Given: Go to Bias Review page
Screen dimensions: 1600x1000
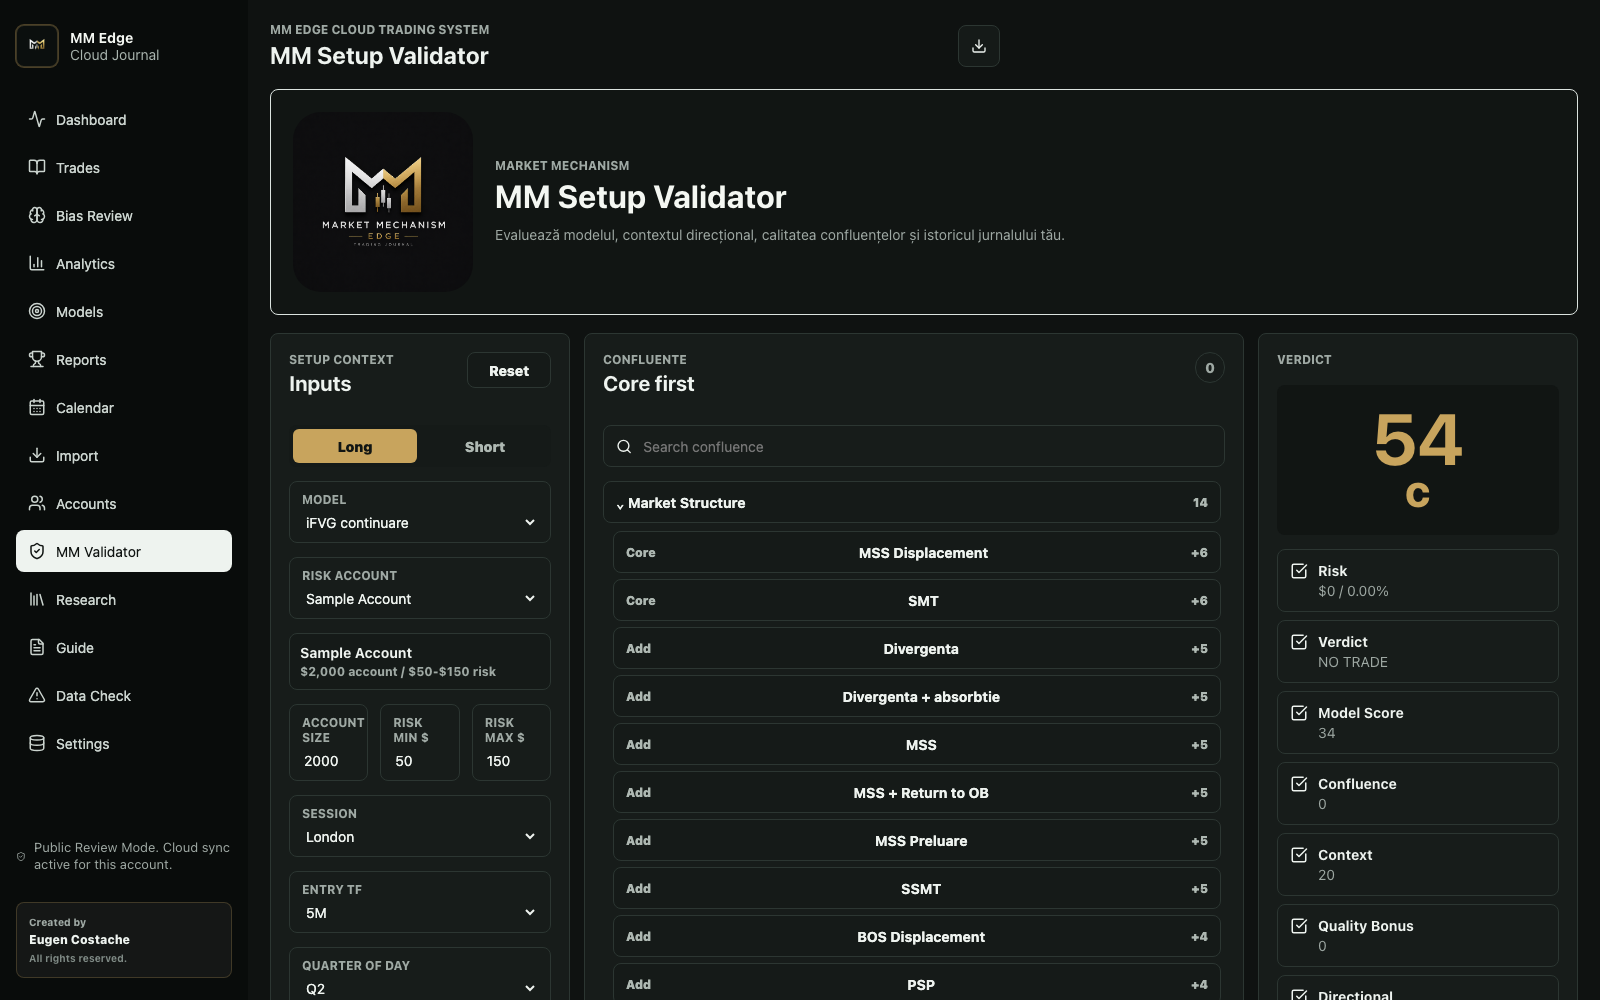Looking at the screenshot, I should [x=124, y=215].
